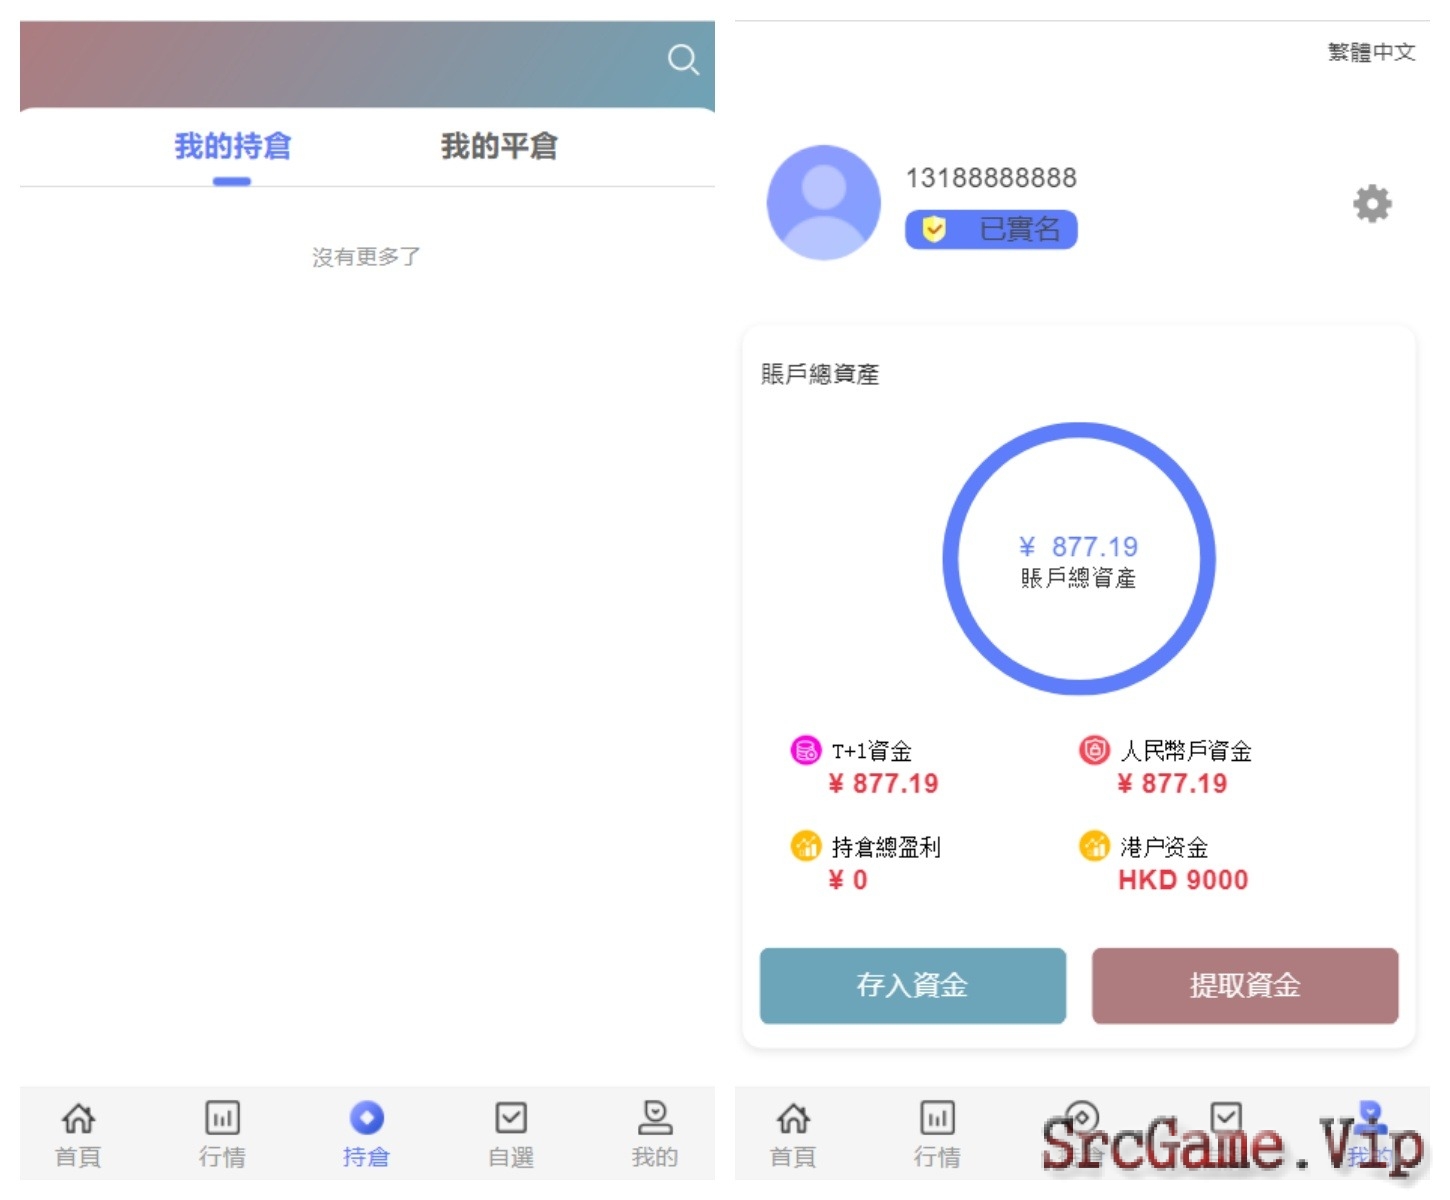Tap the user avatar picture

tap(823, 203)
